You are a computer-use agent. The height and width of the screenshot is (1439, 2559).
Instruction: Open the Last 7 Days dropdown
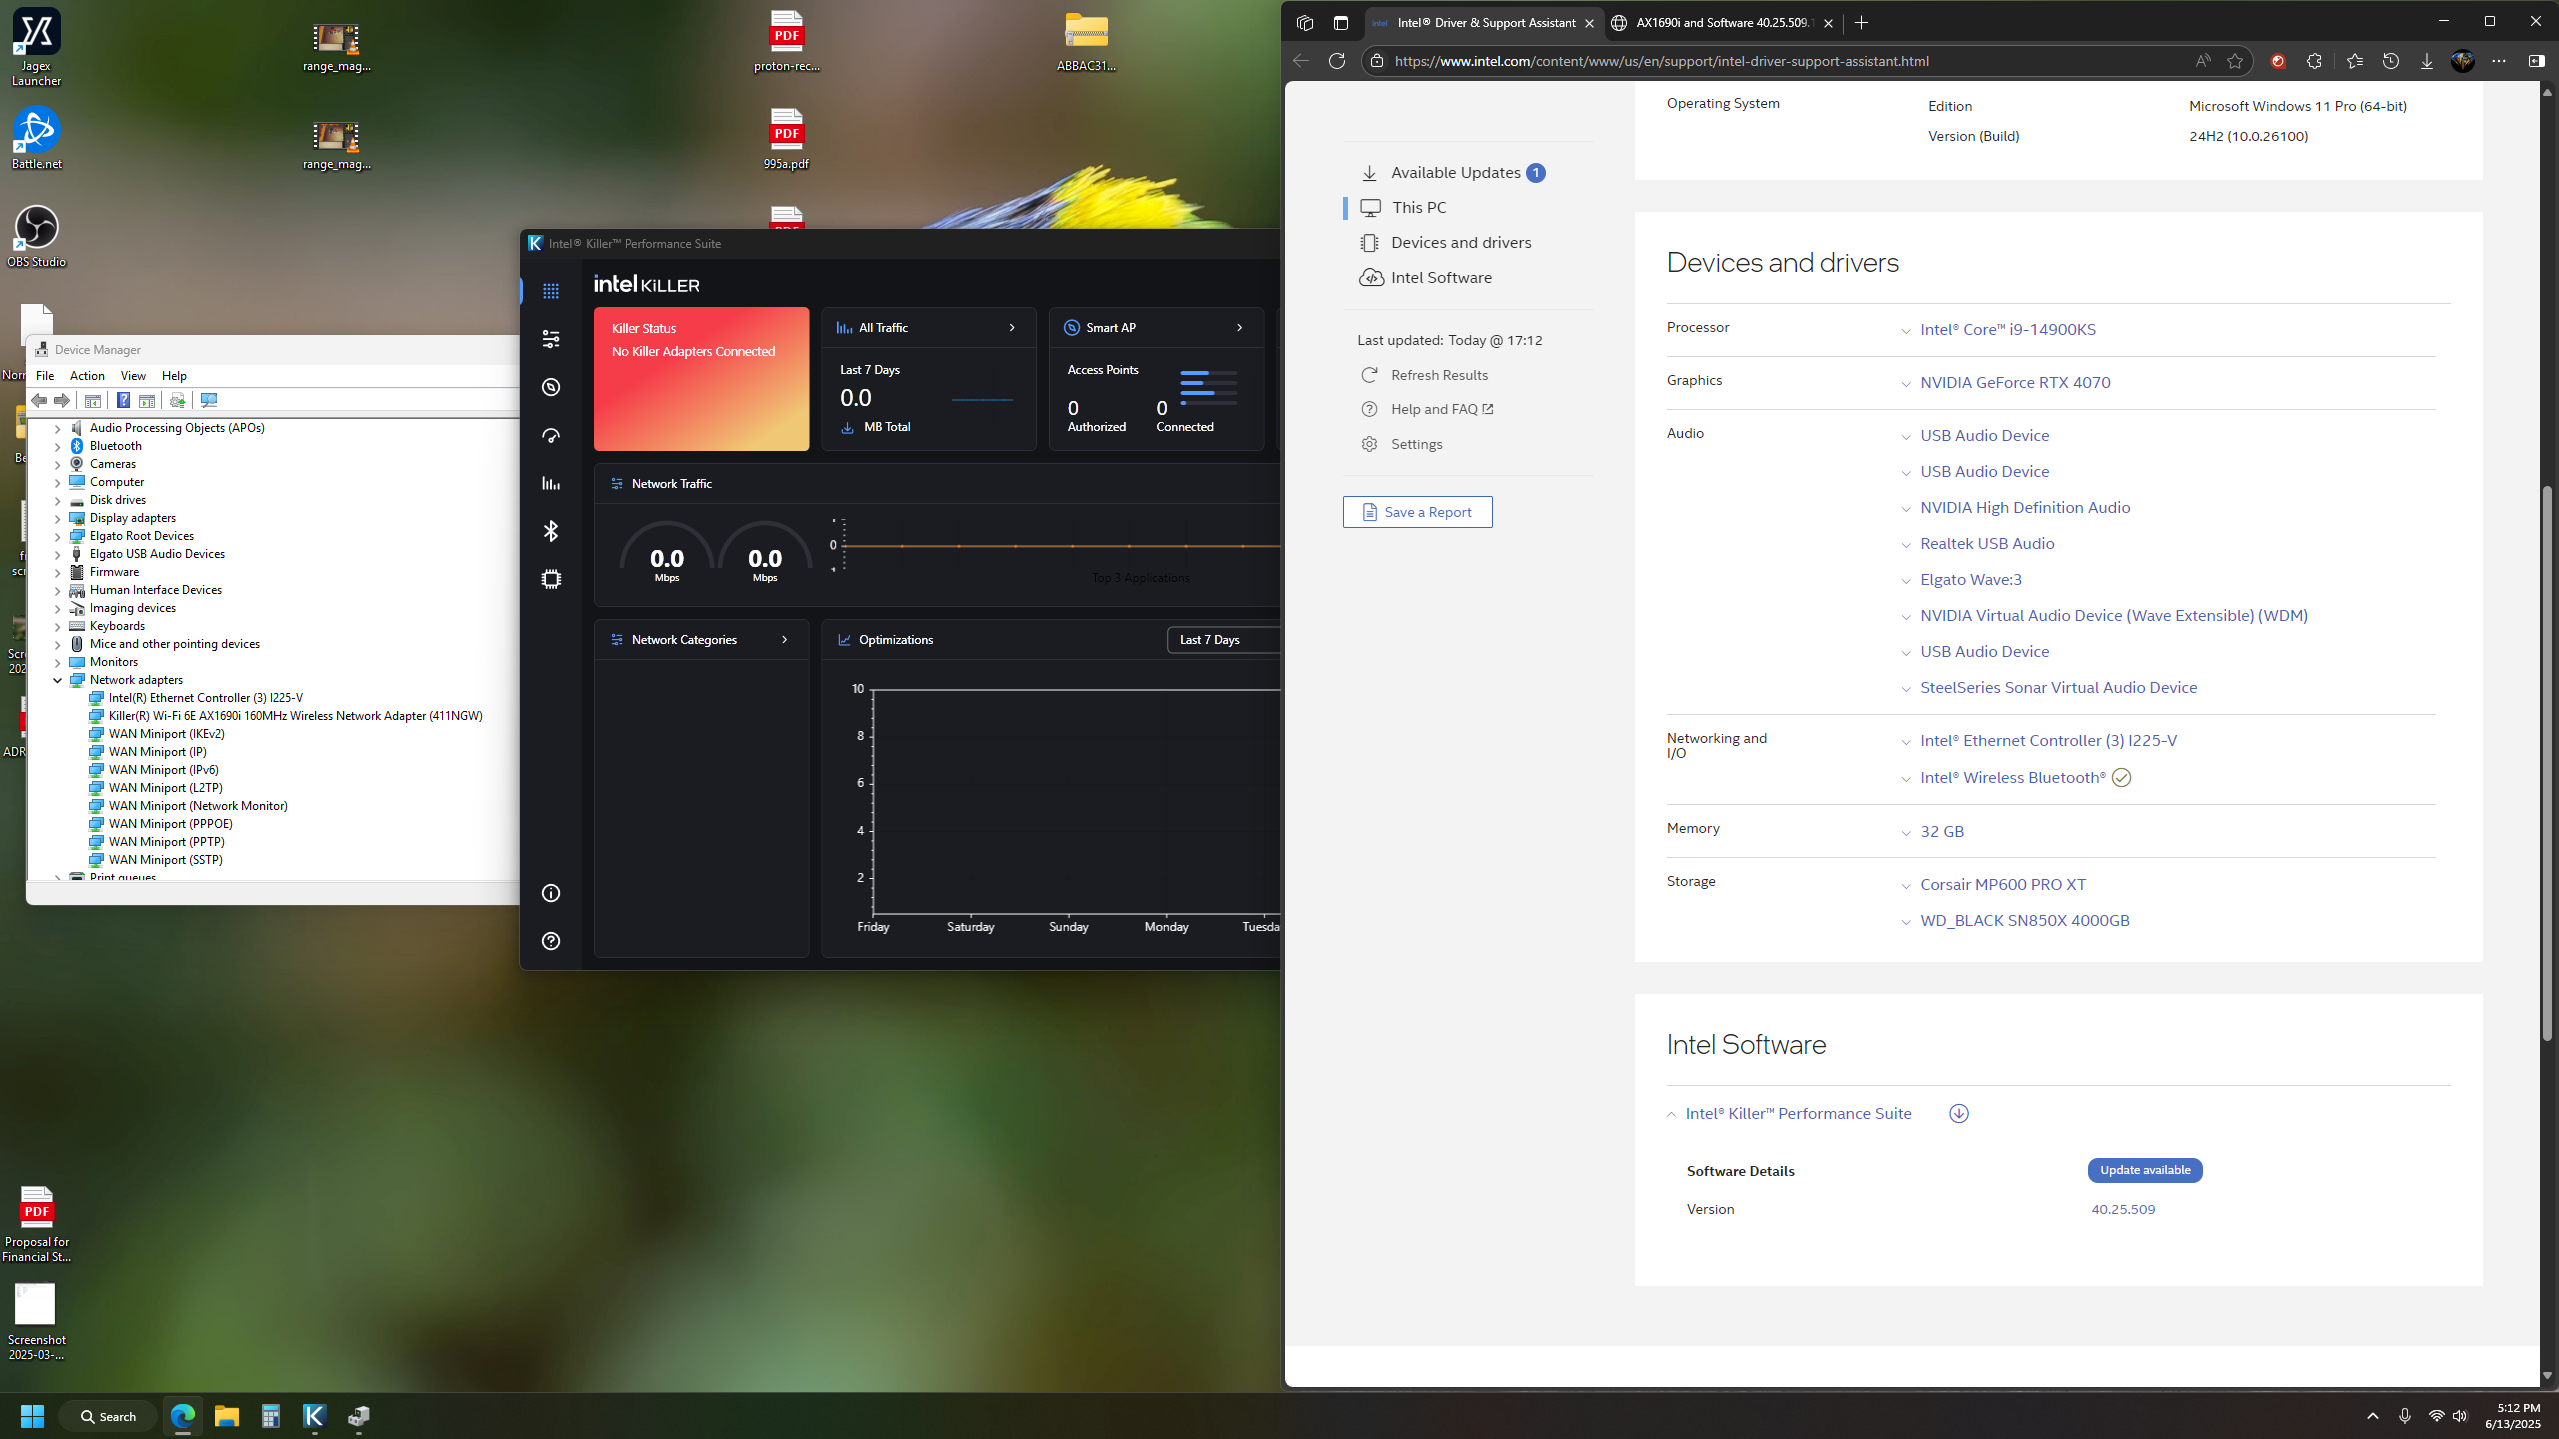coord(1221,640)
